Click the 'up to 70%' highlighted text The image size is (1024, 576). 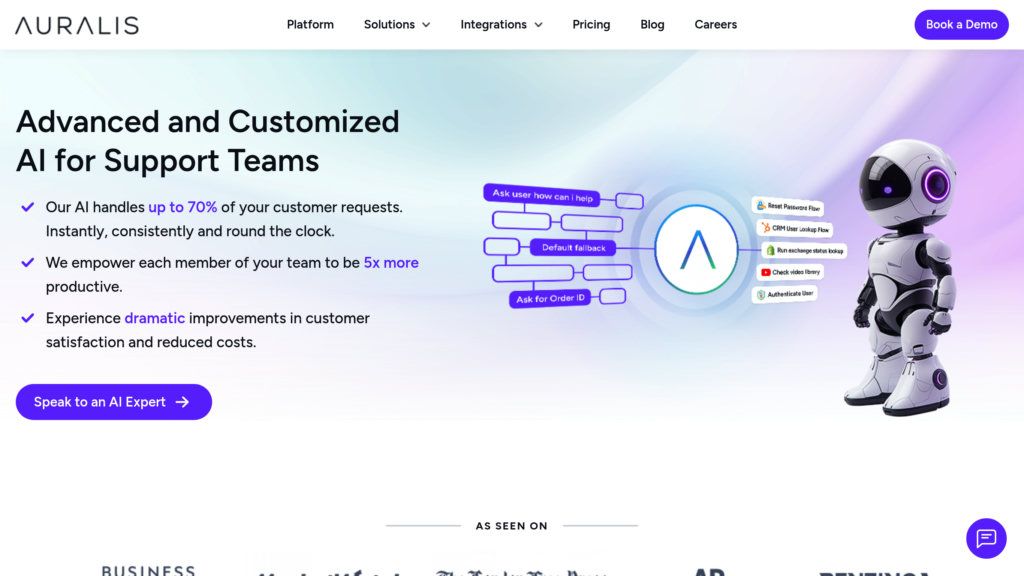(x=182, y=207)
